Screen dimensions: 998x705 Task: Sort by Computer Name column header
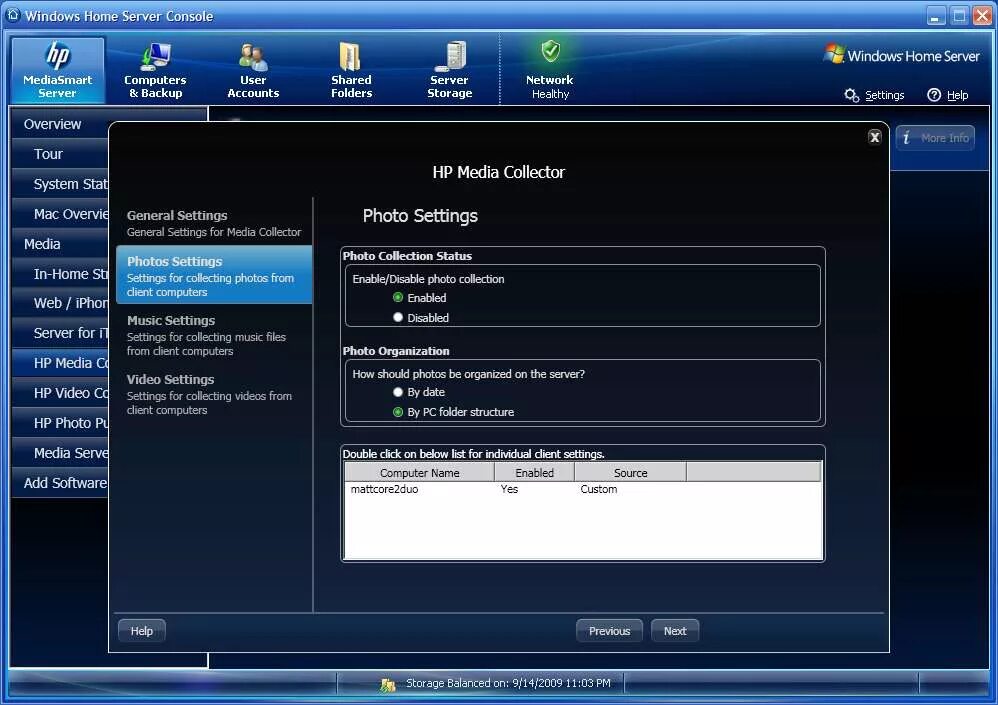[x=419, y=472]
